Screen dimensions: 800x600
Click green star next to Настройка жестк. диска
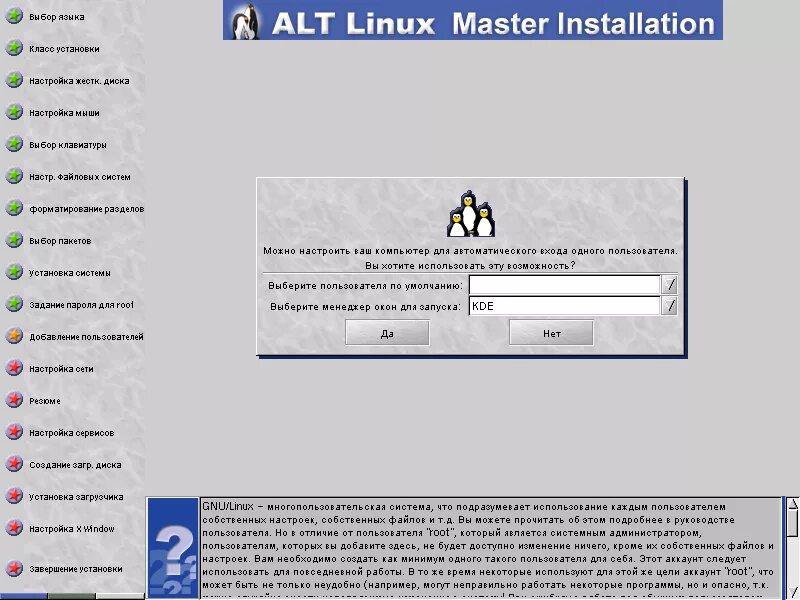(x=14, y=81)
